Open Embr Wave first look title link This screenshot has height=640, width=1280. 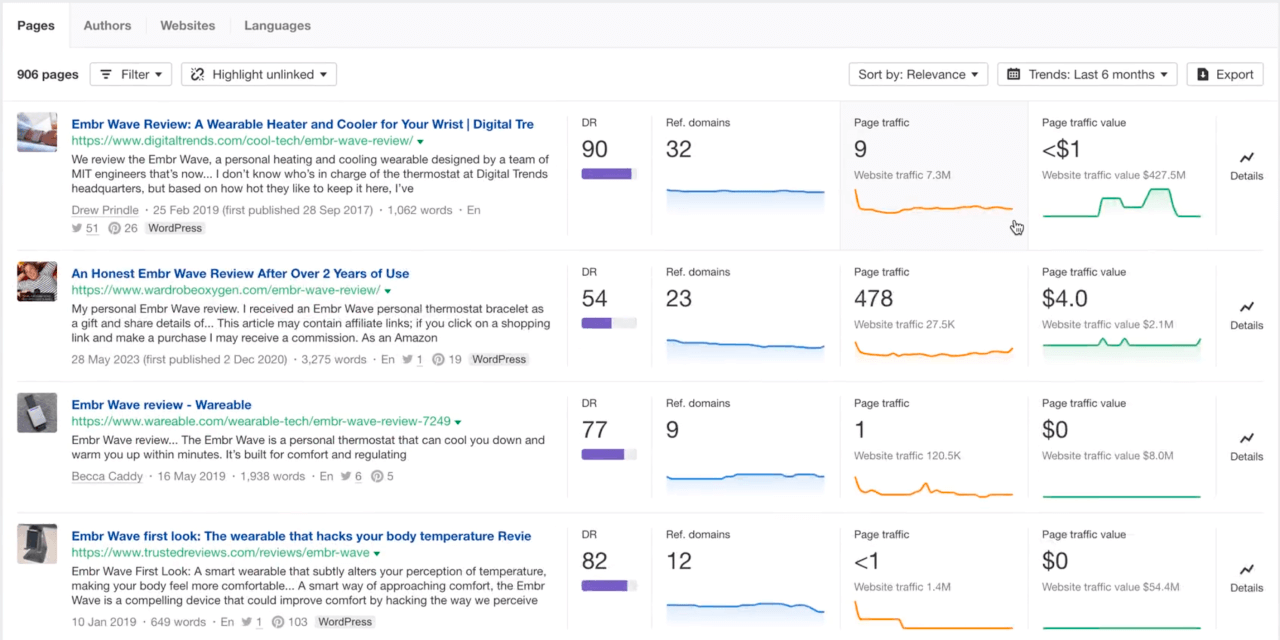click(x=302, y=536)
